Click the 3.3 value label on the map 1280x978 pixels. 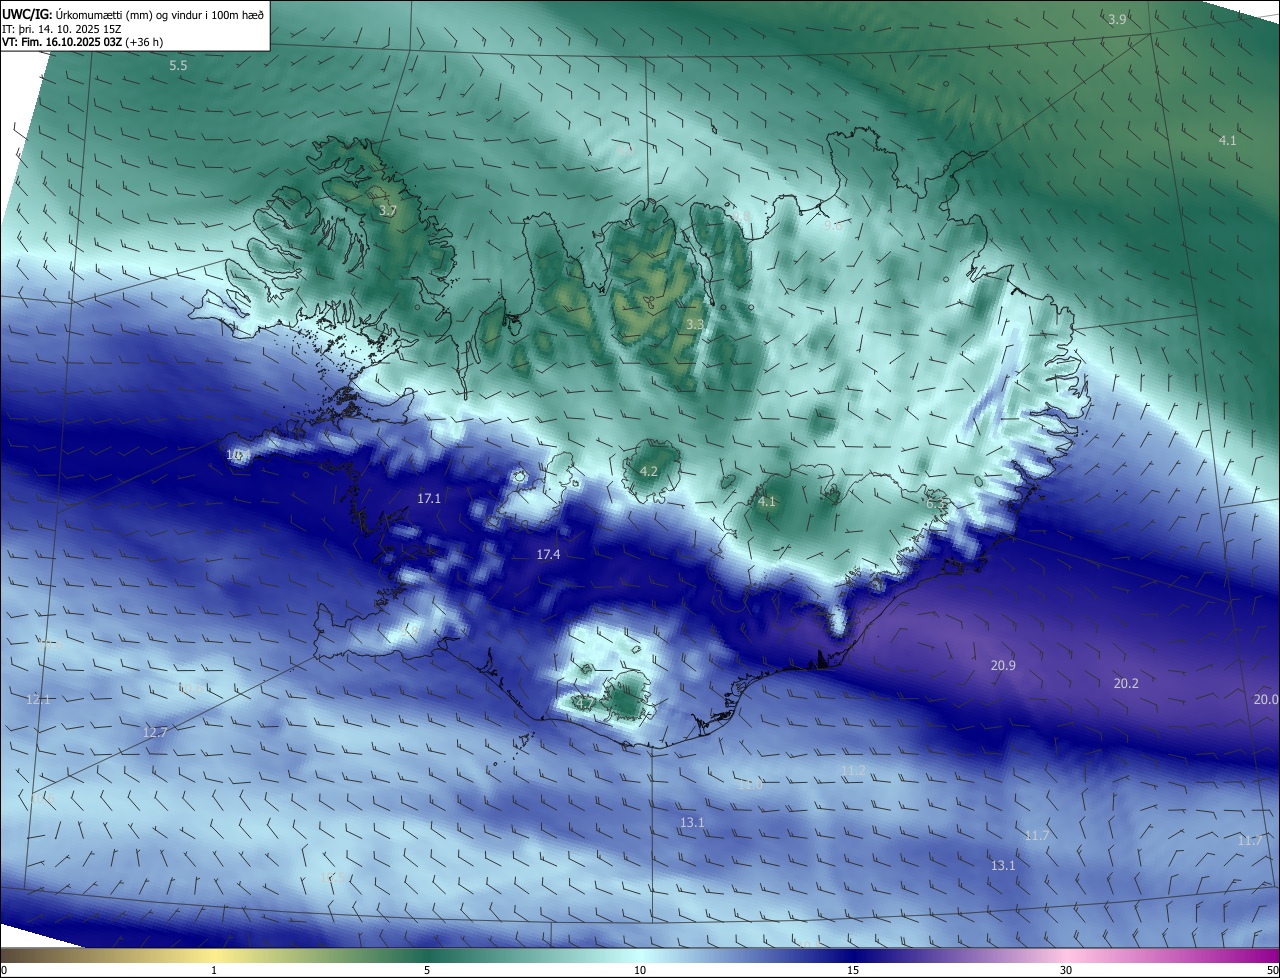[x=695, y=324]
